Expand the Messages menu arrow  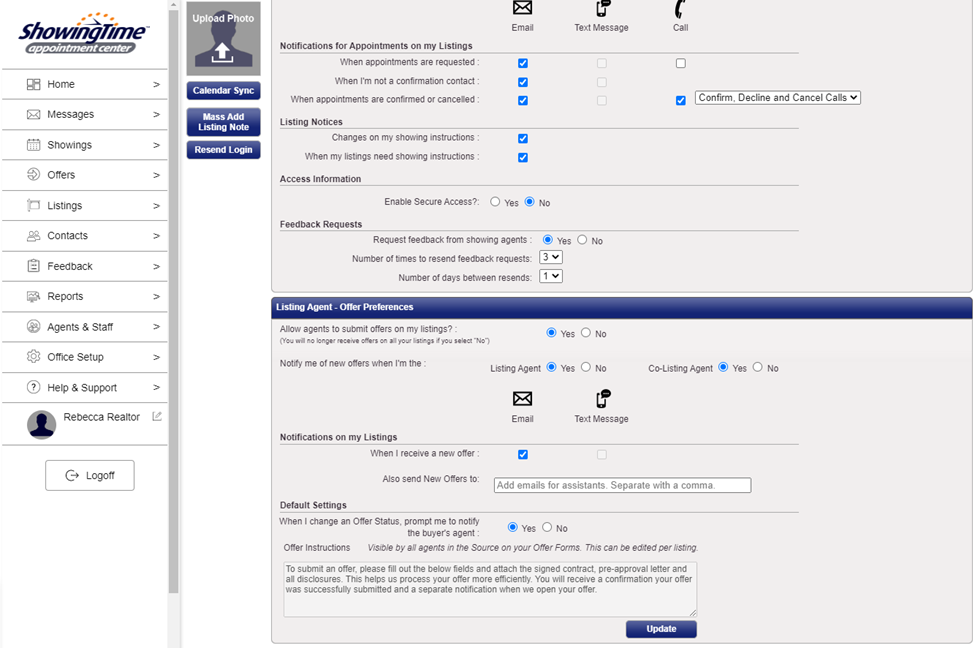pos(157,114)
